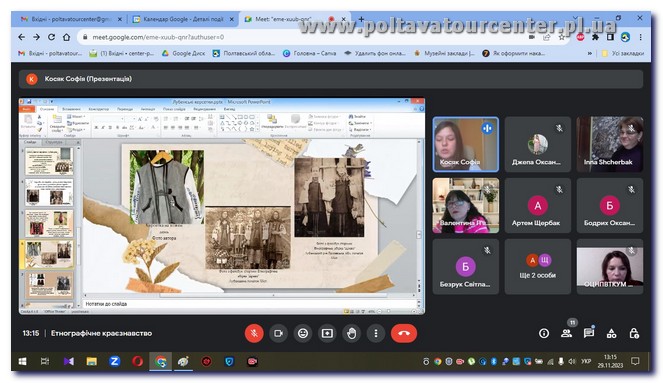Switch to the Gmail Вхідні browser tab

71,19
